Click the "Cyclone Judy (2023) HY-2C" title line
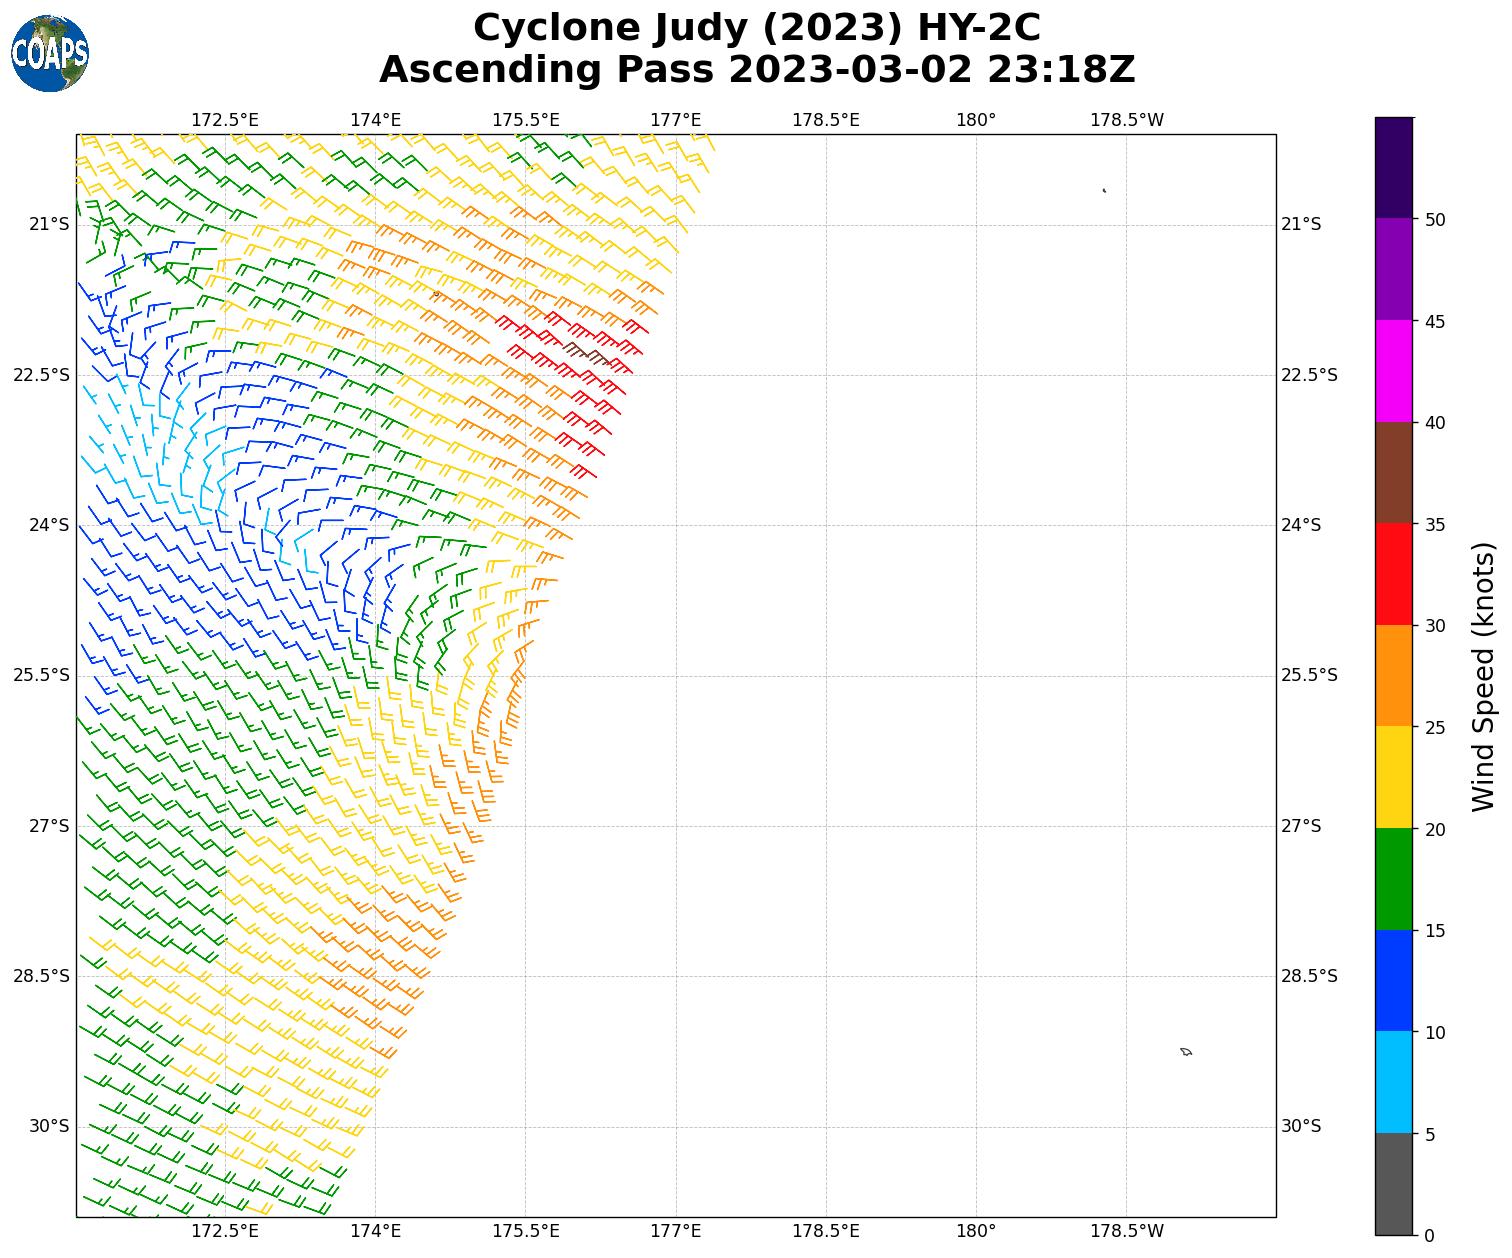Viewport: 1512px width, 1258px height. coord(757,28)
